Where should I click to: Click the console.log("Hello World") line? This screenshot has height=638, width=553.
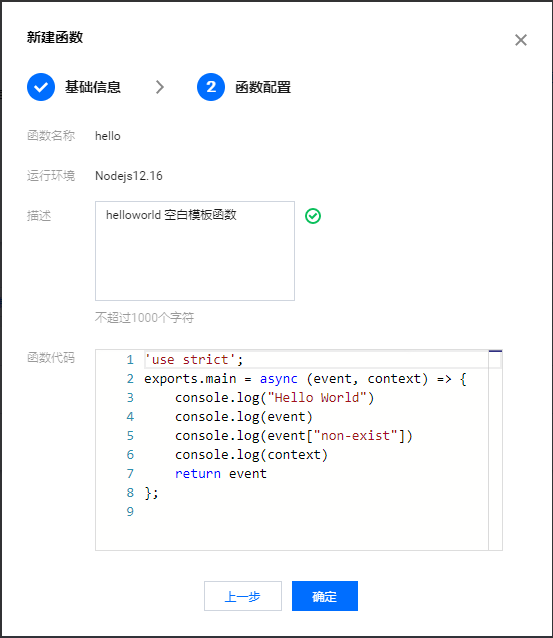click(x=274, y=398)
